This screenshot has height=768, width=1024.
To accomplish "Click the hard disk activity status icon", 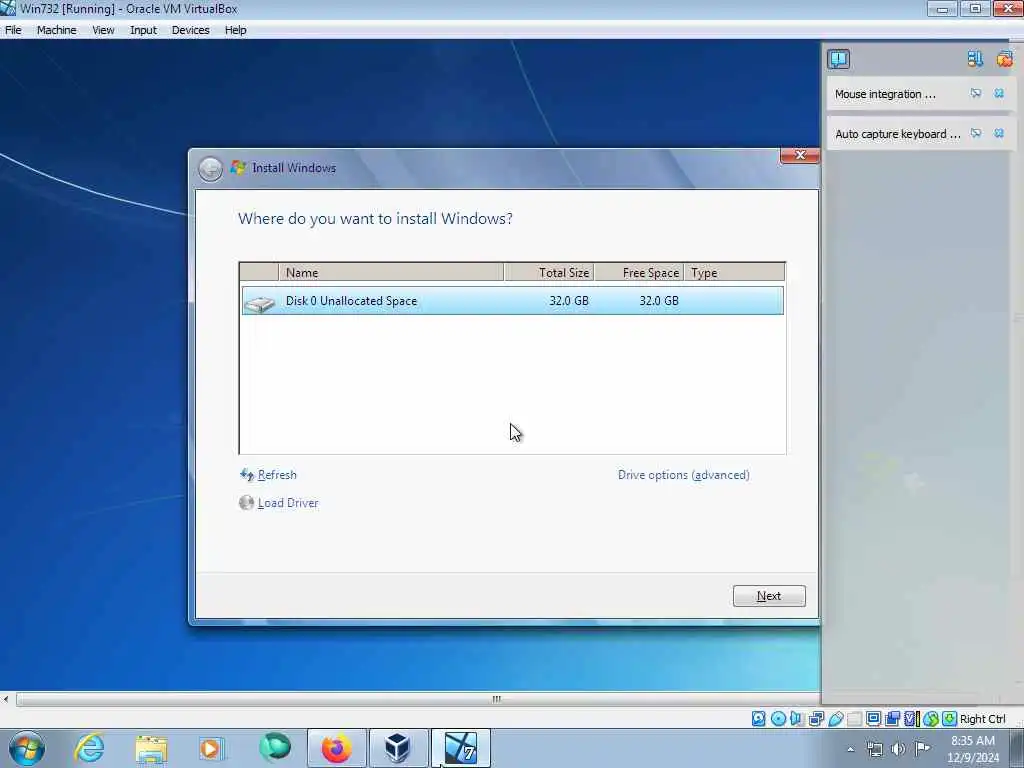I will 759,719.
